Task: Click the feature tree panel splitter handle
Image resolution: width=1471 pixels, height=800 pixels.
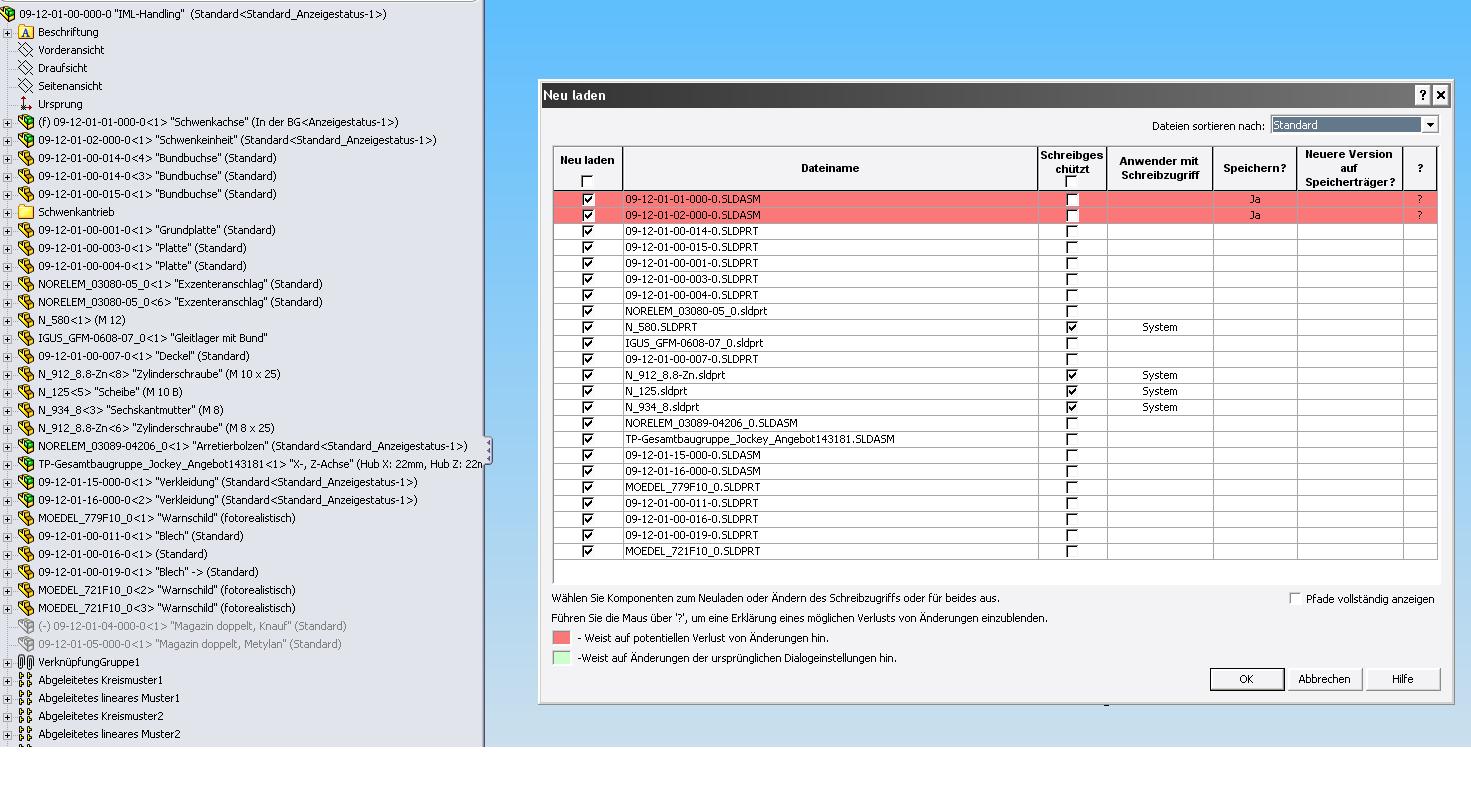Action: click(487, 449)
